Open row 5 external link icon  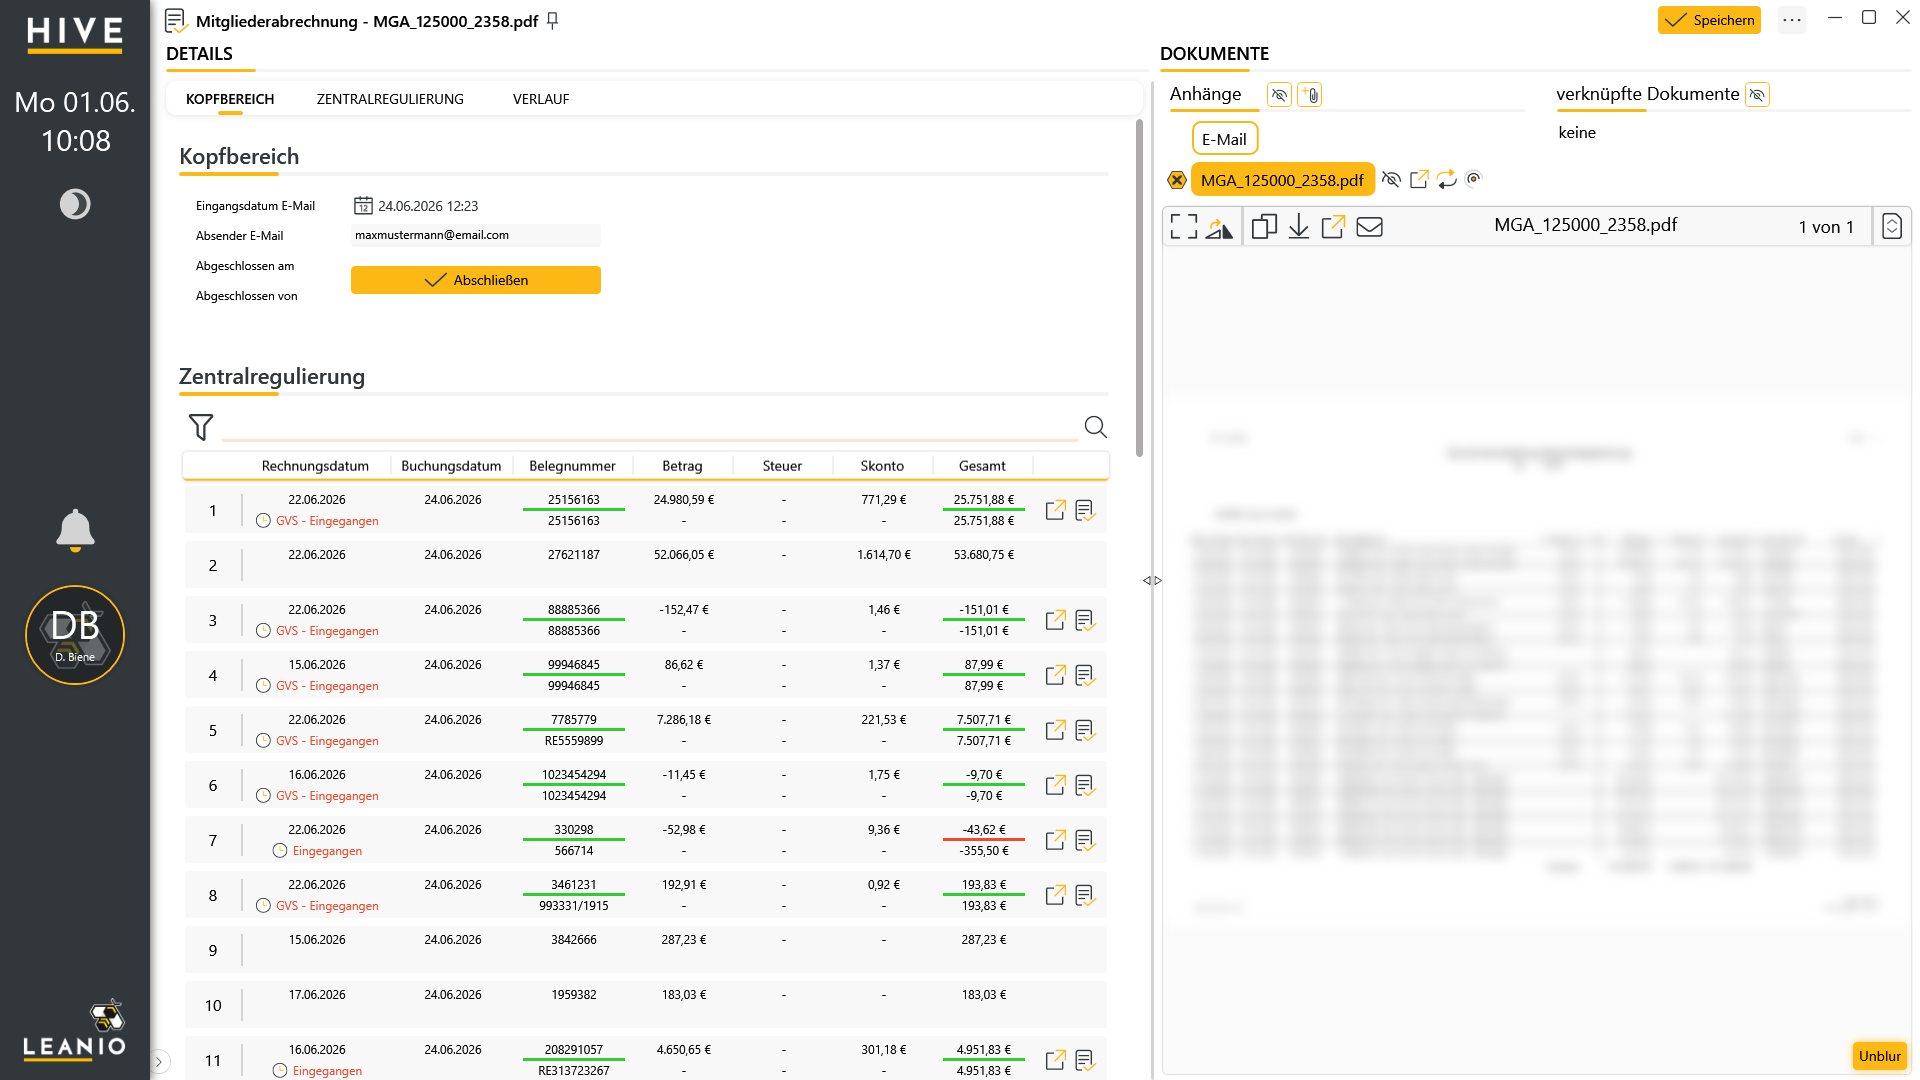[x=1055, y=731]
